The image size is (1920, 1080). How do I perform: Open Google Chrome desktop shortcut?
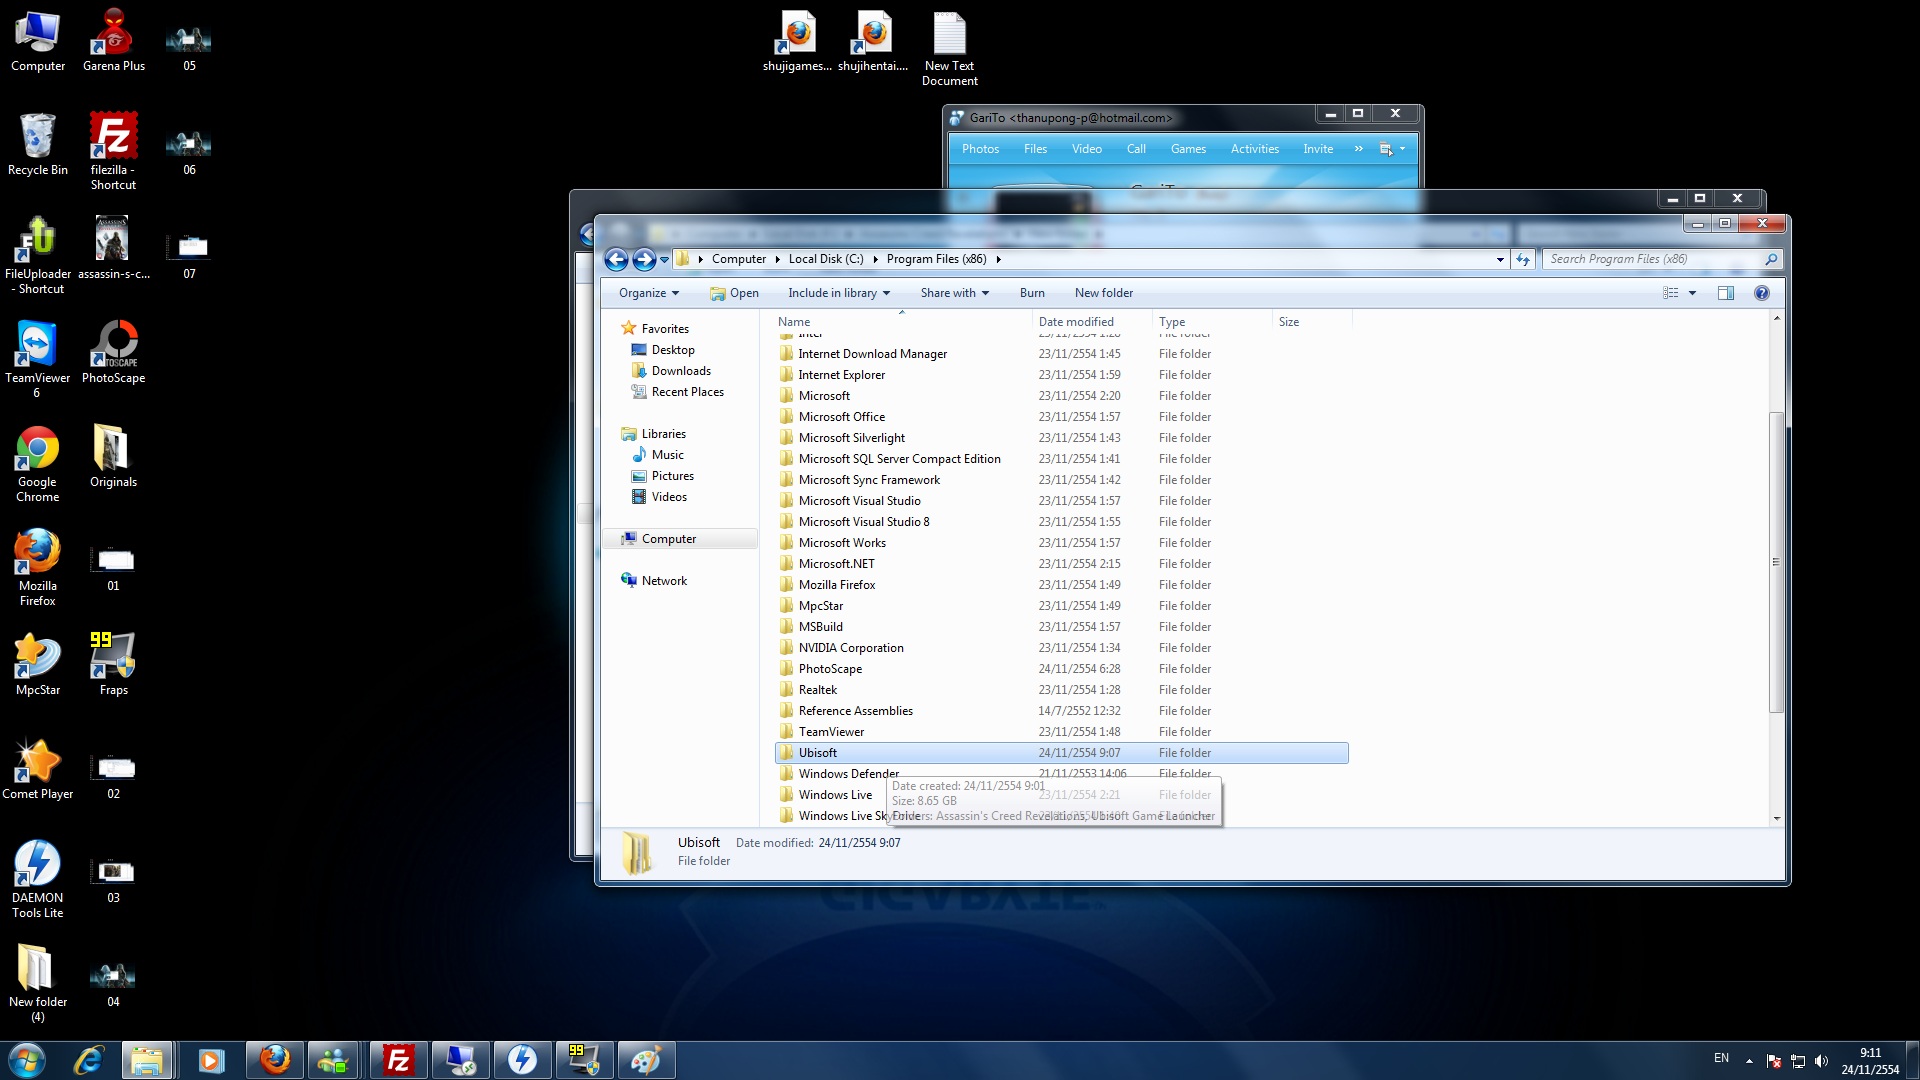pos(37,450)
